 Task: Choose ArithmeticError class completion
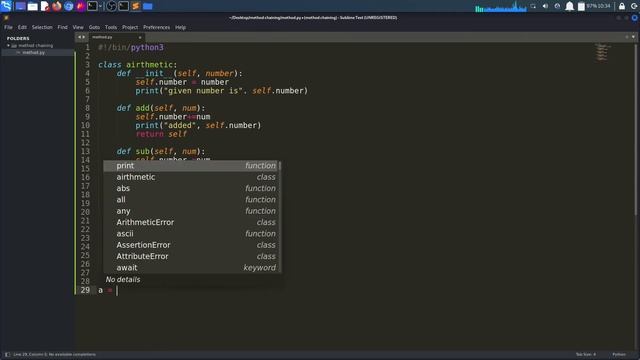(x=191, y=222)
